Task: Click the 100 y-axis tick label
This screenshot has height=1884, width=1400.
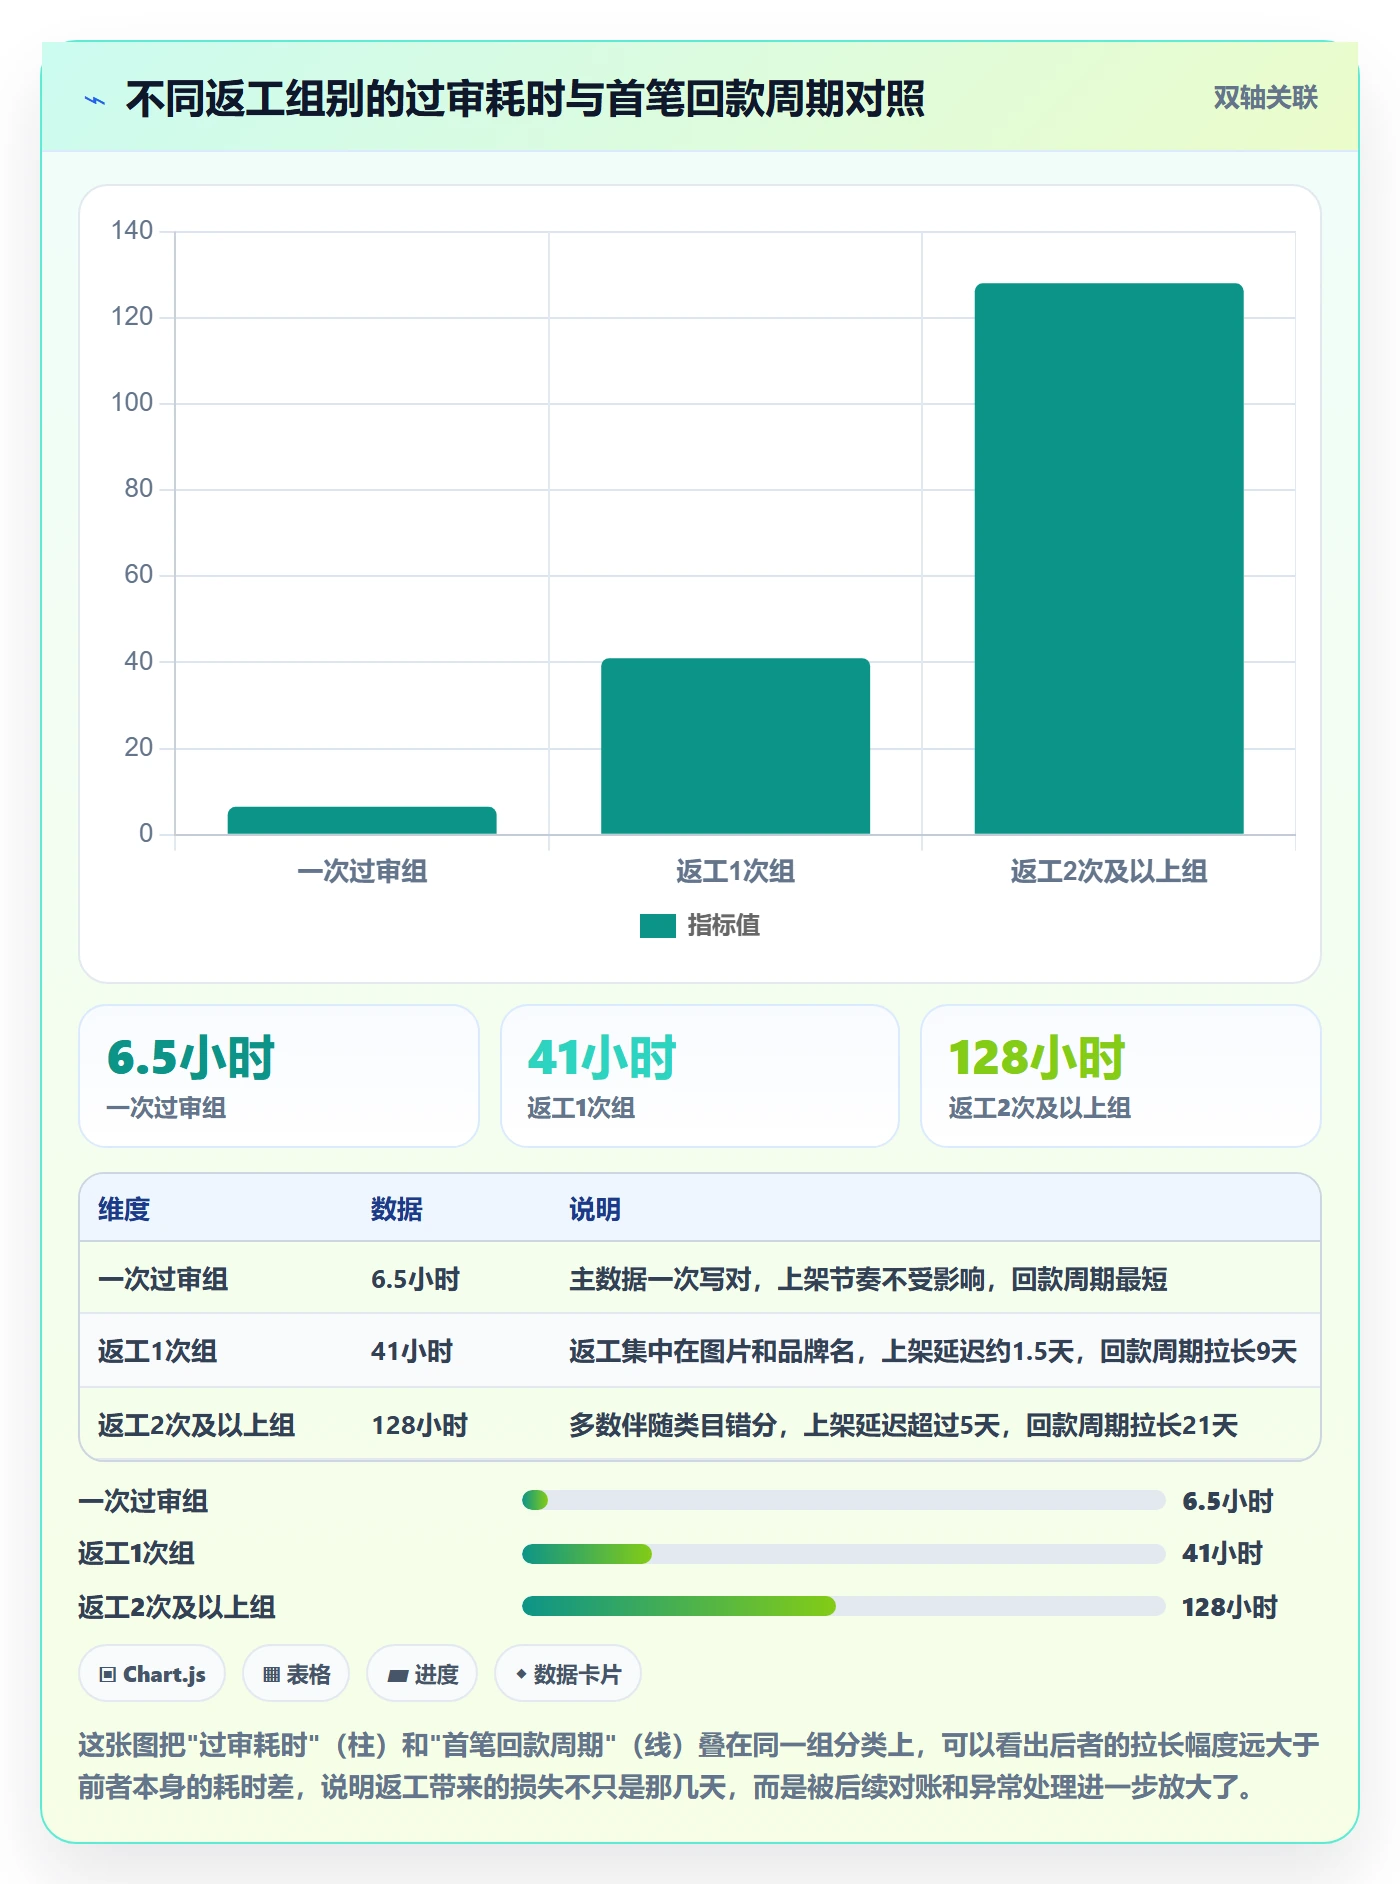Action: point(132,402)
